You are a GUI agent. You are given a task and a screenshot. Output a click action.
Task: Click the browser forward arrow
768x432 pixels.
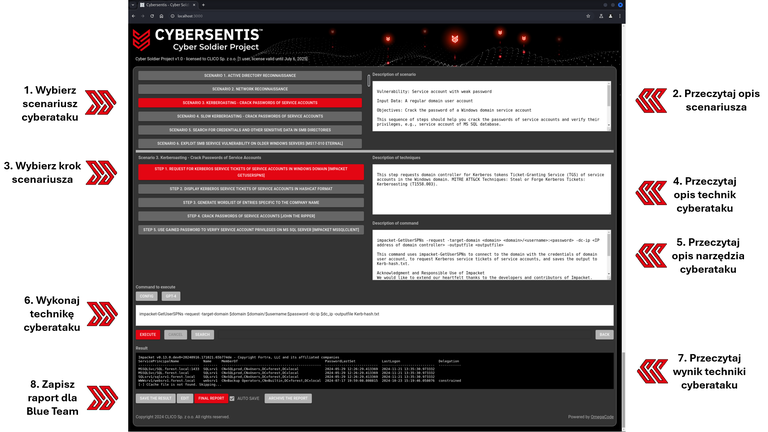coord(143,16)
